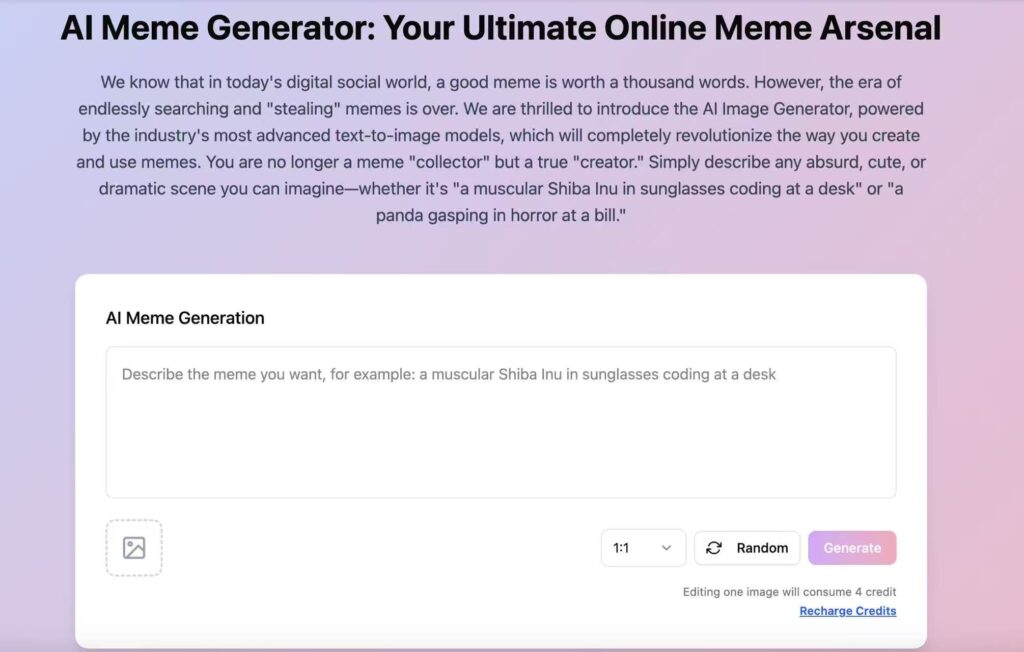Click the picture placeholder icon below the prompt box
The image size is (1024, 652).
tap(134, 548)
